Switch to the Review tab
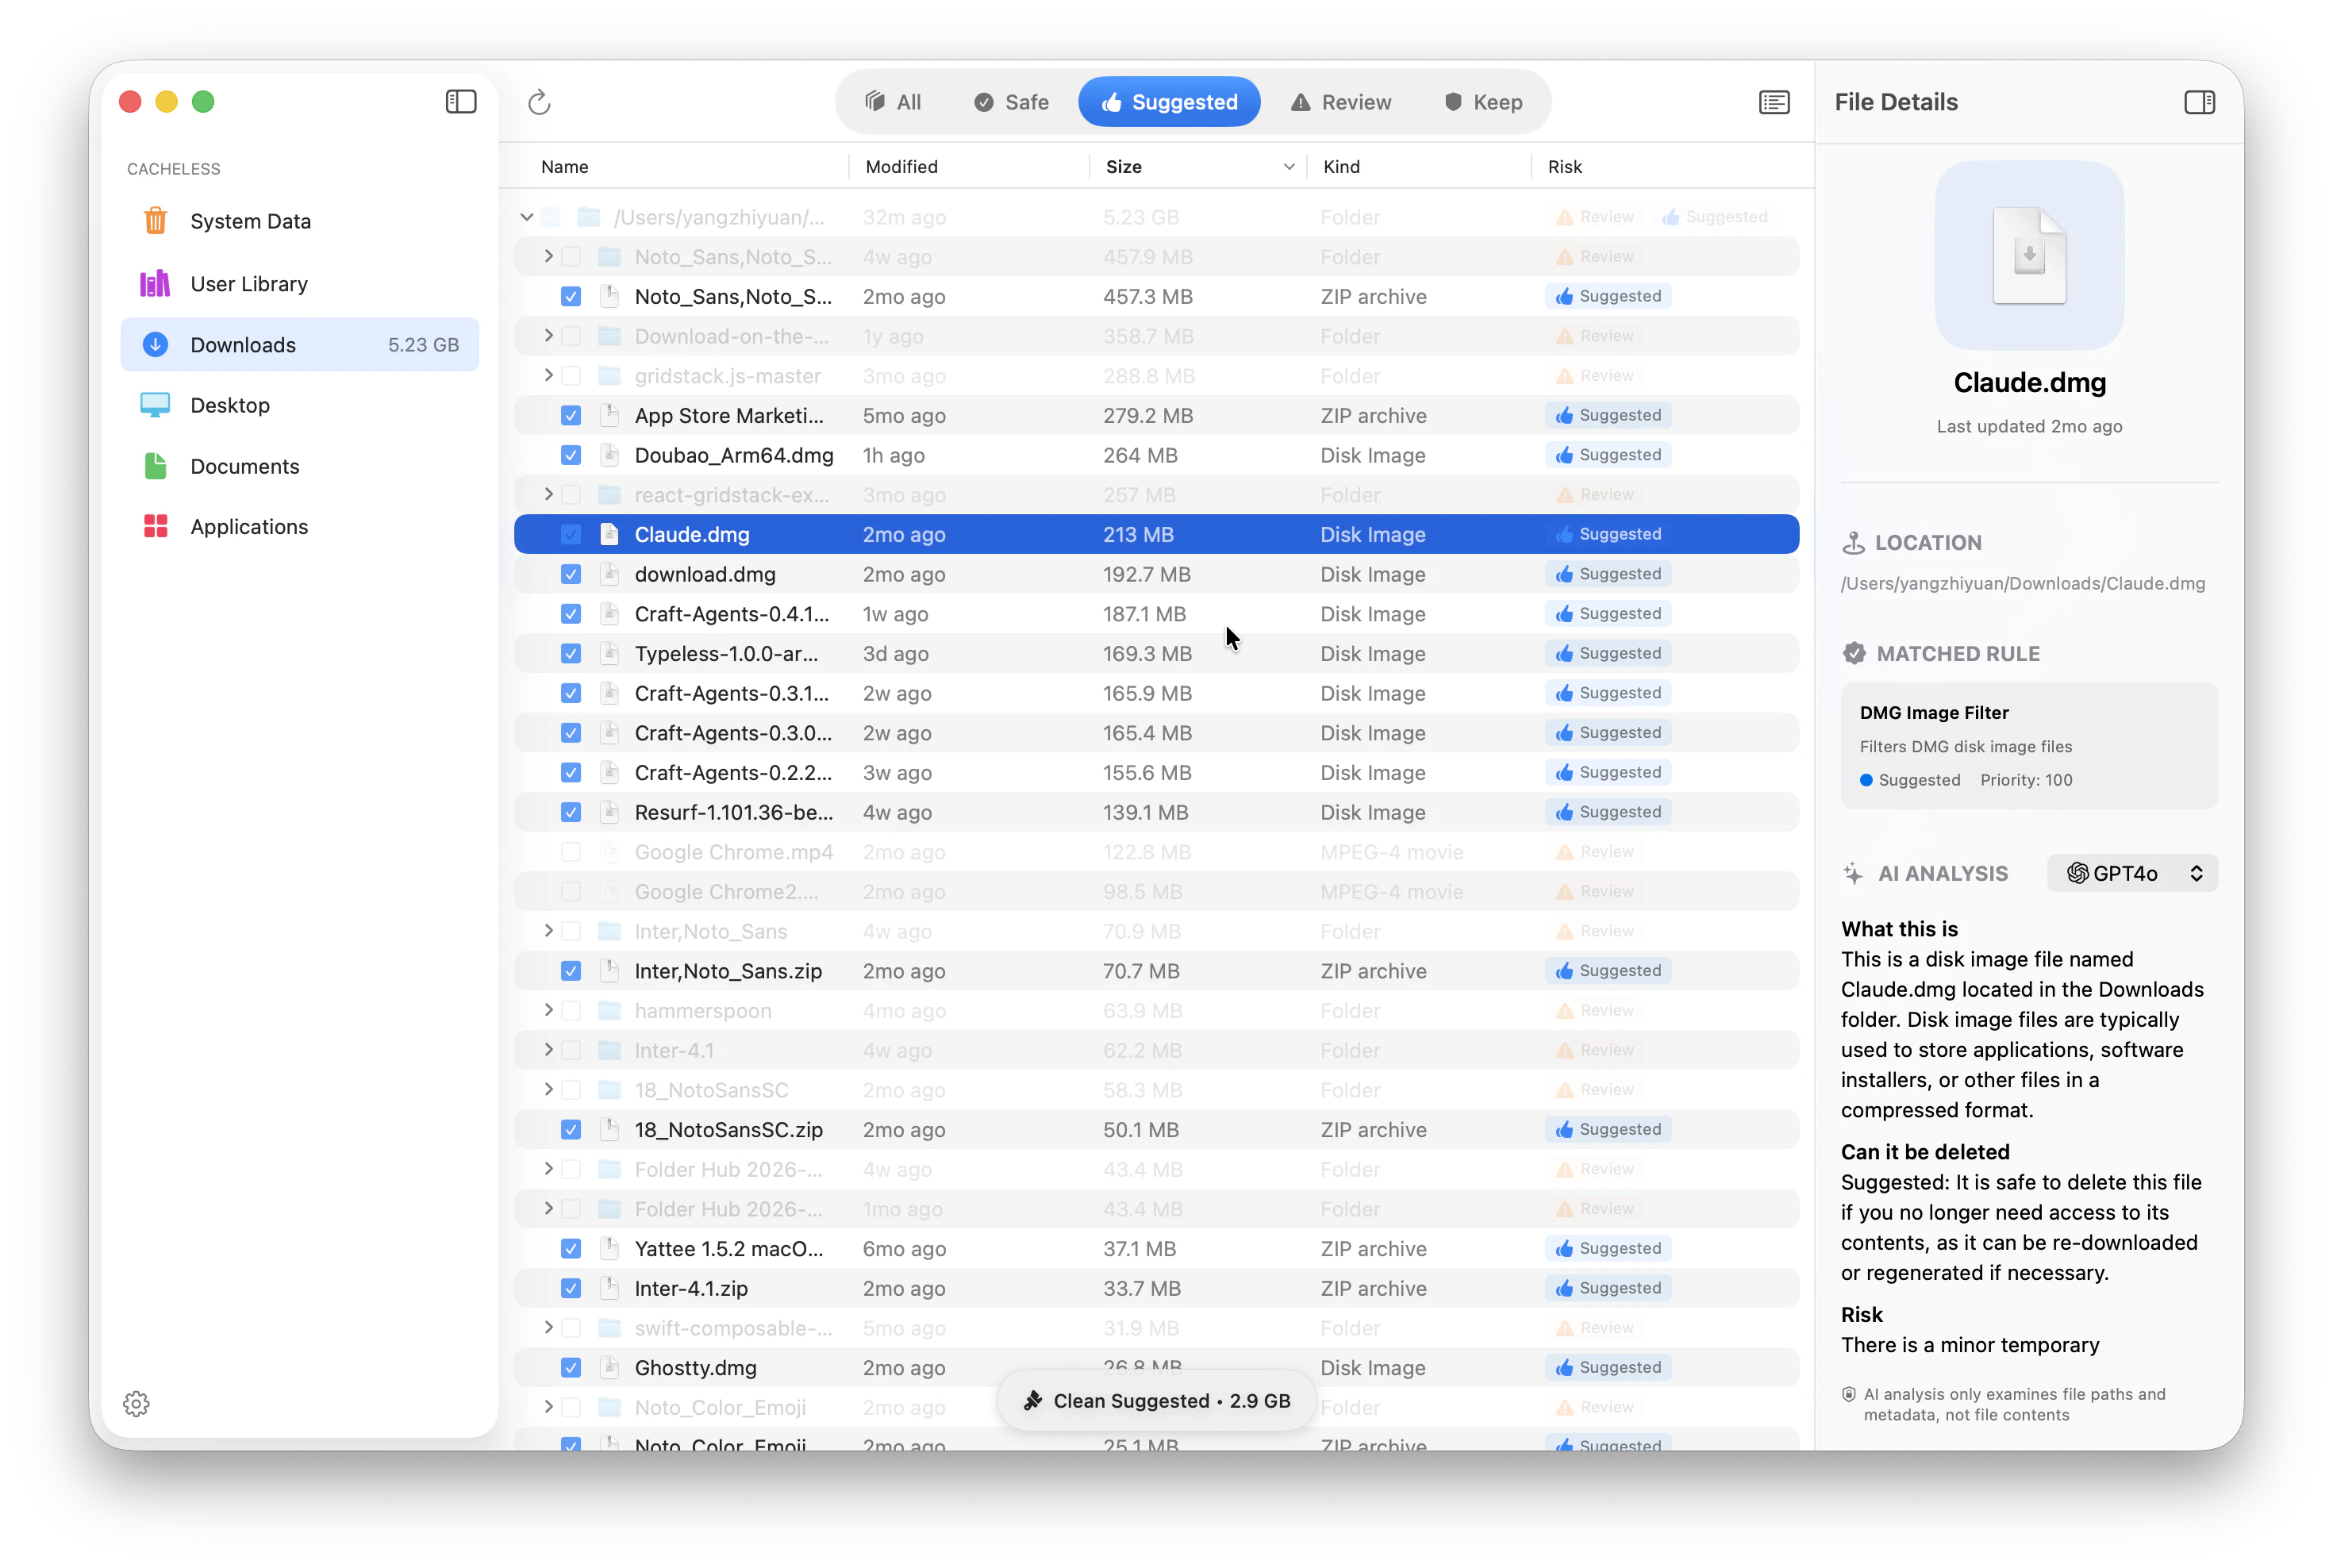This screenshot has width=2333, height=1568. coord(1341,102)
